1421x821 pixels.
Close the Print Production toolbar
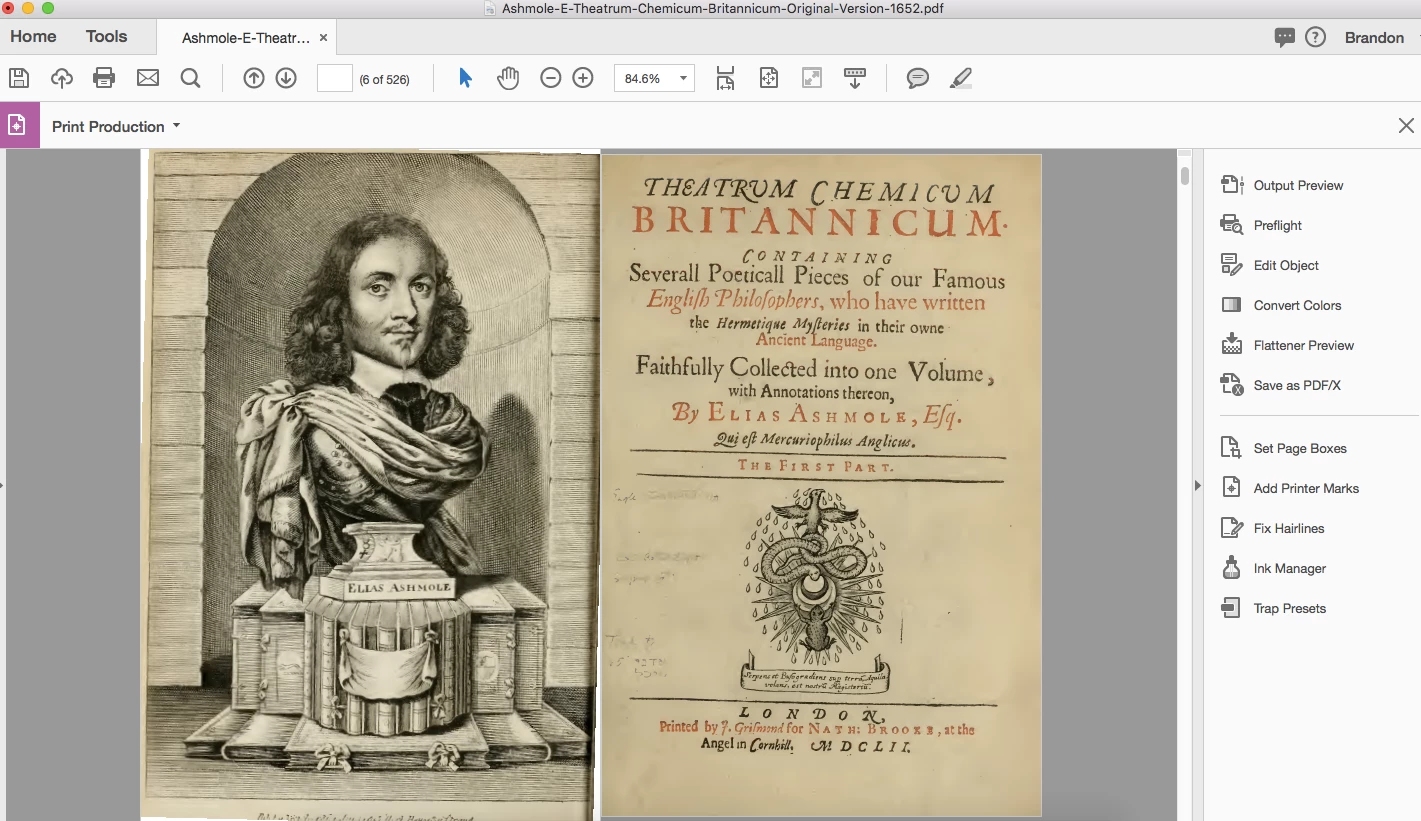[1406, 125]
